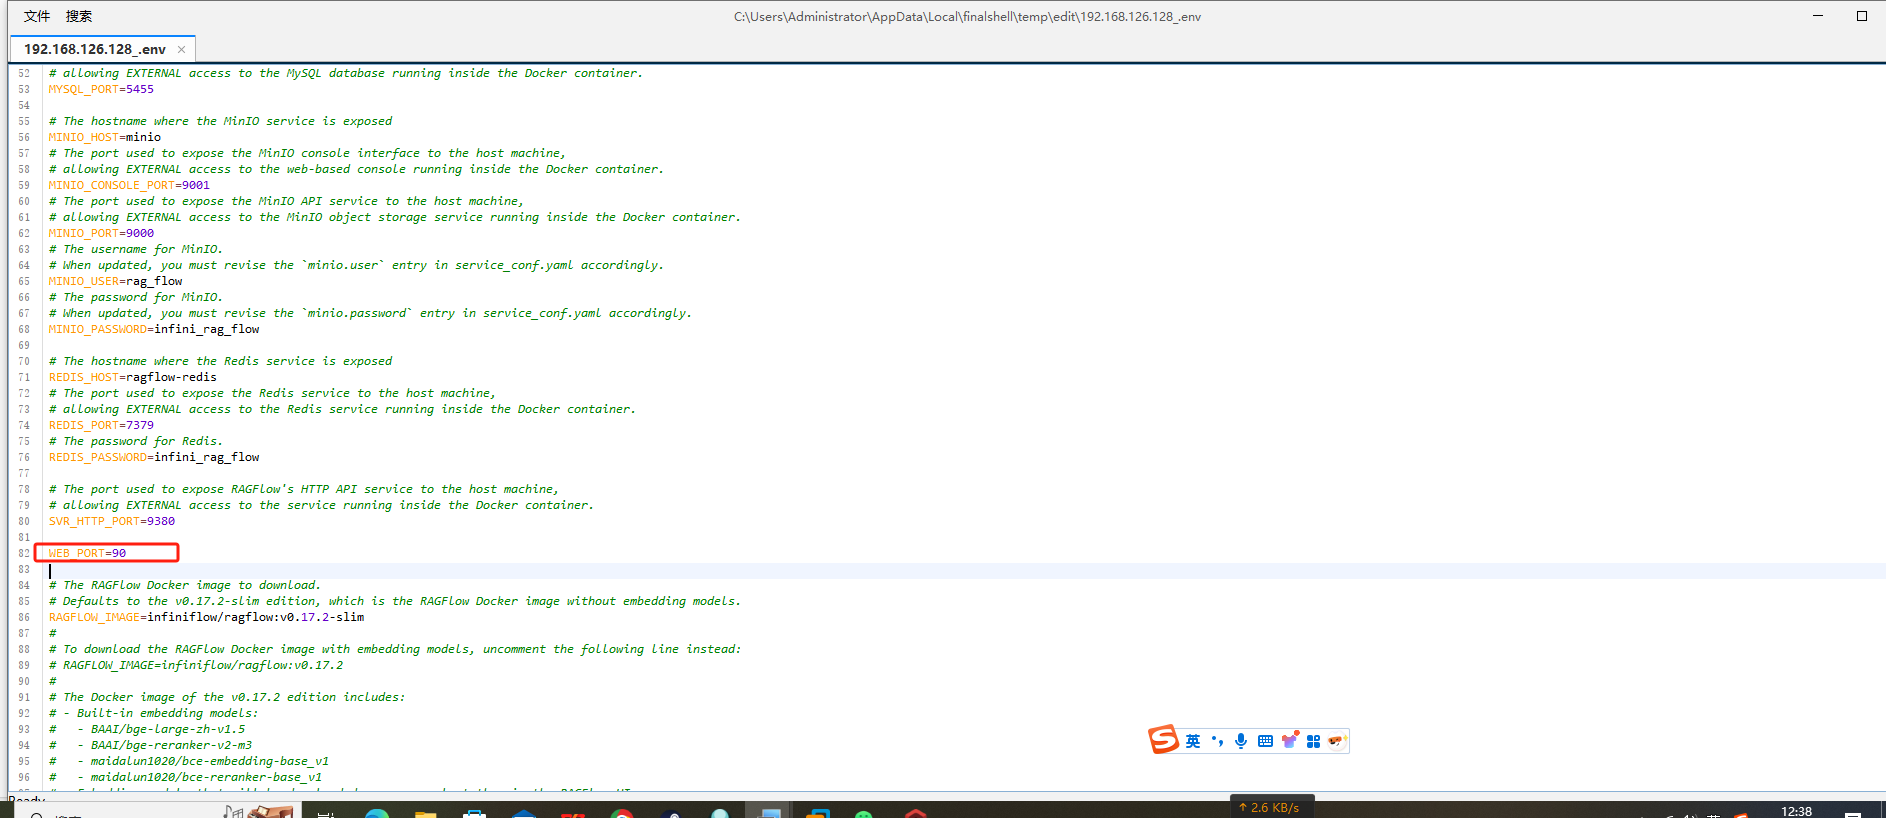The image size is (1886, 818).
Task: Click the microphone voice input icon
Action: (x=1241, y=741)
